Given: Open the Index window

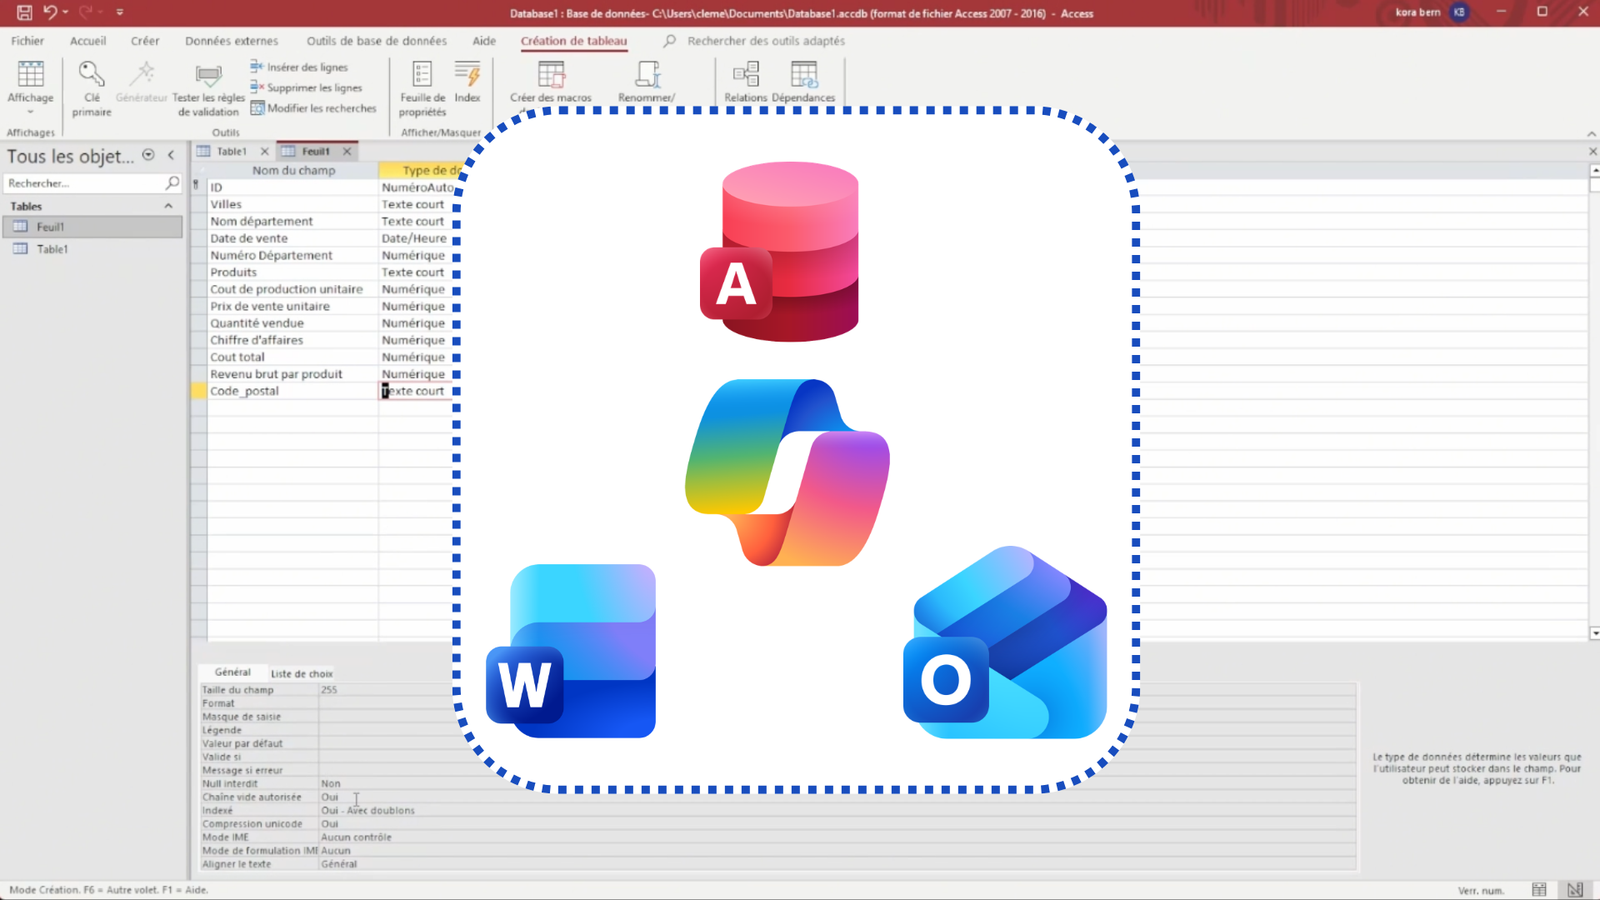Looking at the screenshot, I should (468, 85).
